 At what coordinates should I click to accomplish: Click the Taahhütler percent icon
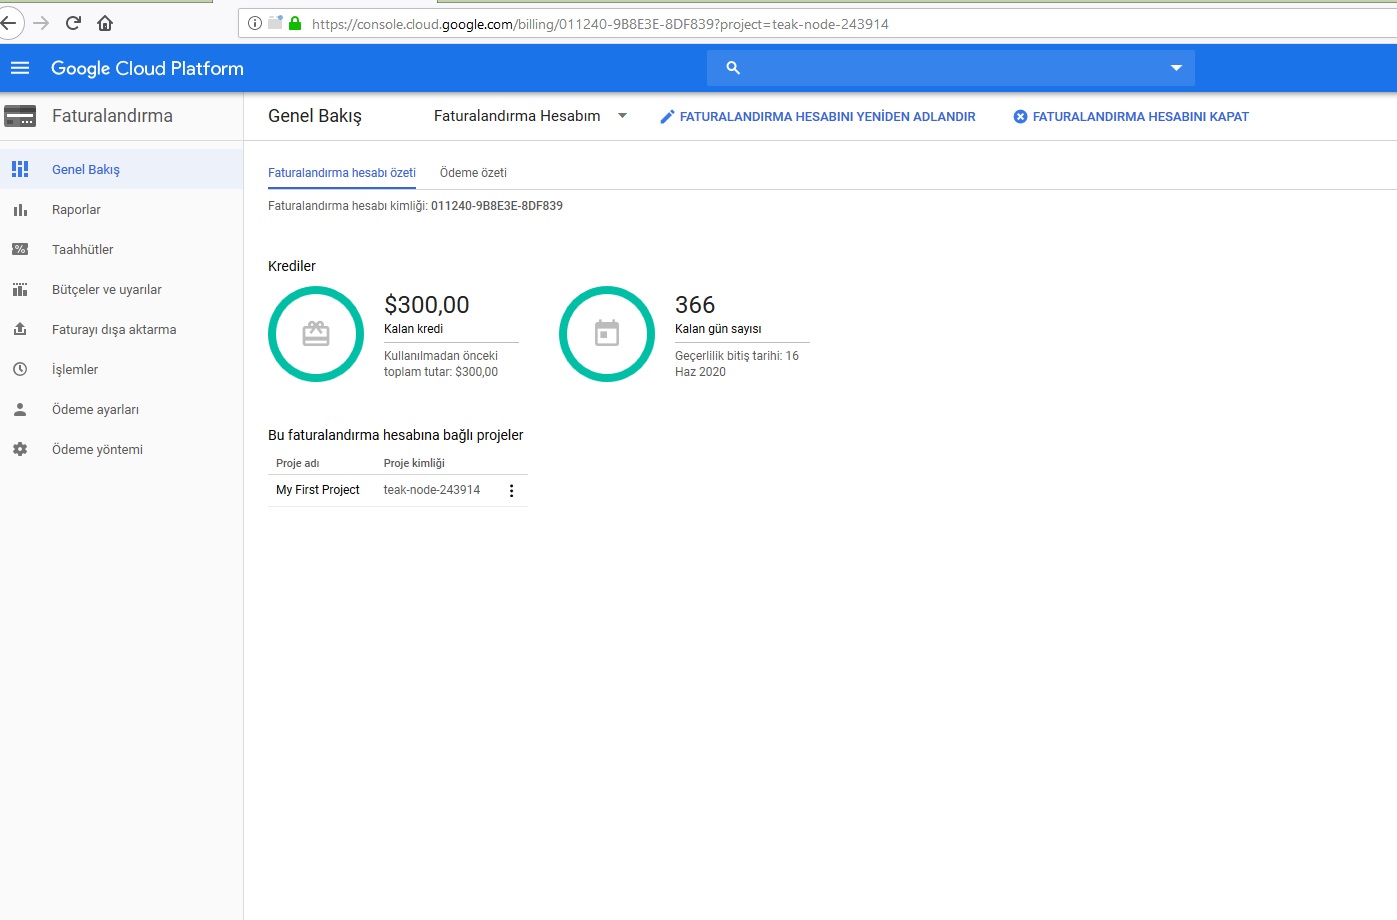(x=20, y=250)
